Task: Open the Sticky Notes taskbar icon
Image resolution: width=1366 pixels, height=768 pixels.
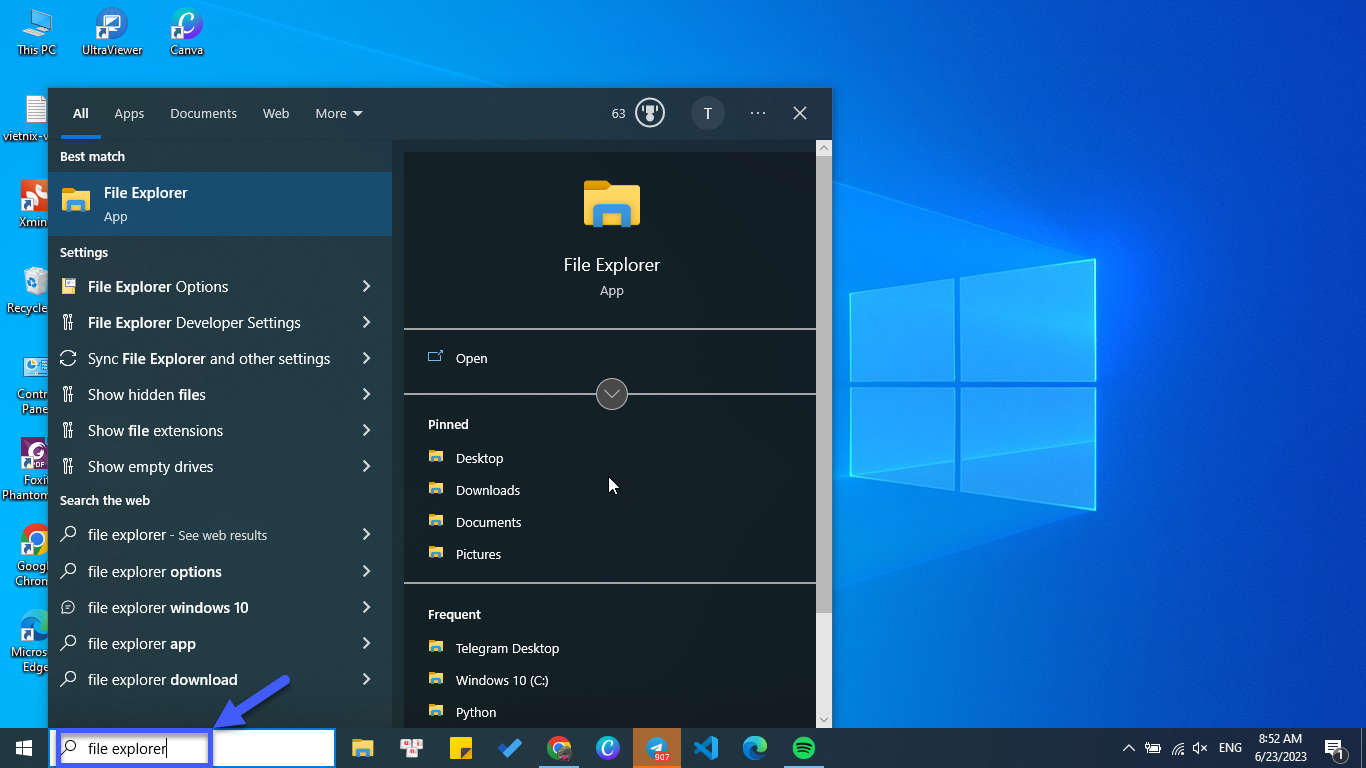Action: pos(461,748)
